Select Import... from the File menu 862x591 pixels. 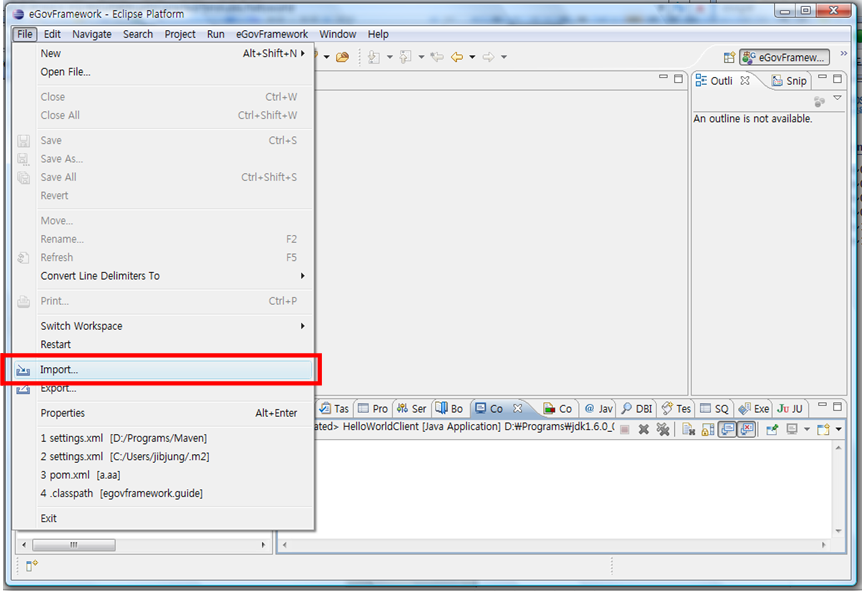click(x=59, y=370)
